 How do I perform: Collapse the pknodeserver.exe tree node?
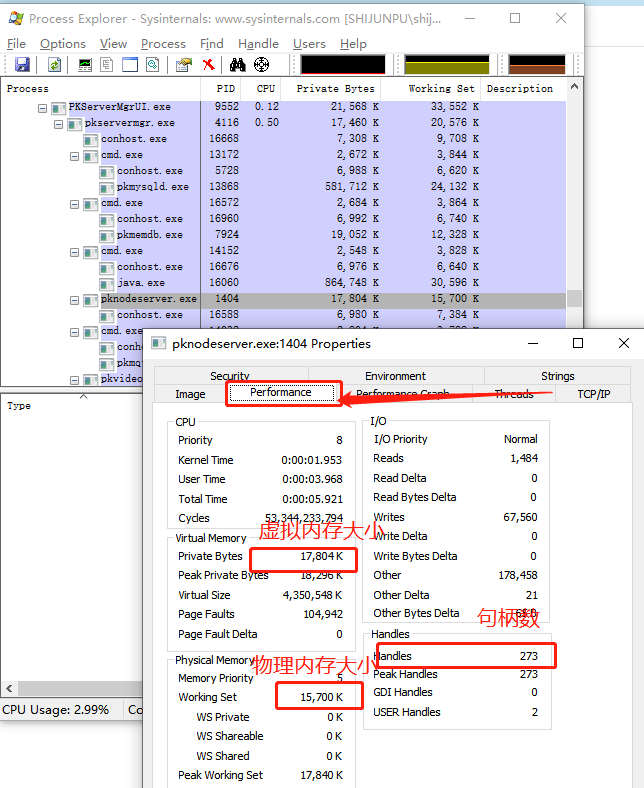tap(74, 300)
